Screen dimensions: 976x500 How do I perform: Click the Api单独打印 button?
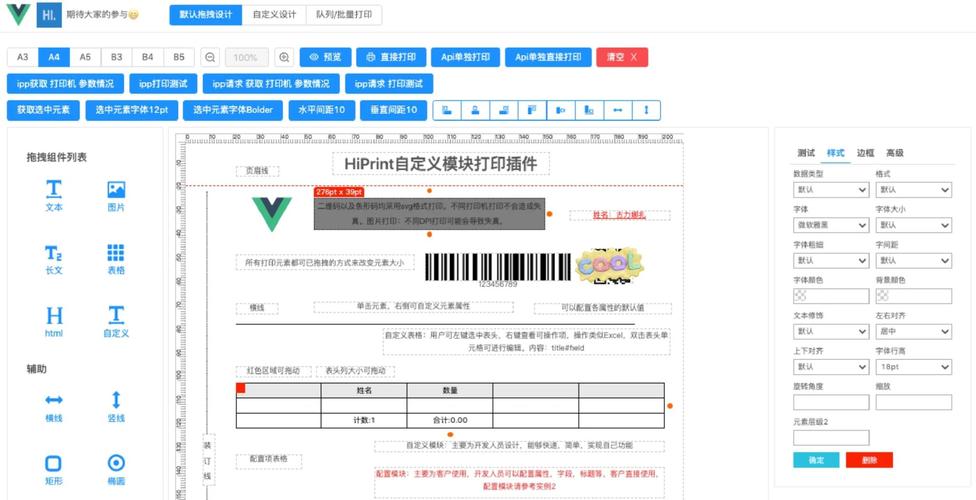pyautogui.click(x=466, y=57)
